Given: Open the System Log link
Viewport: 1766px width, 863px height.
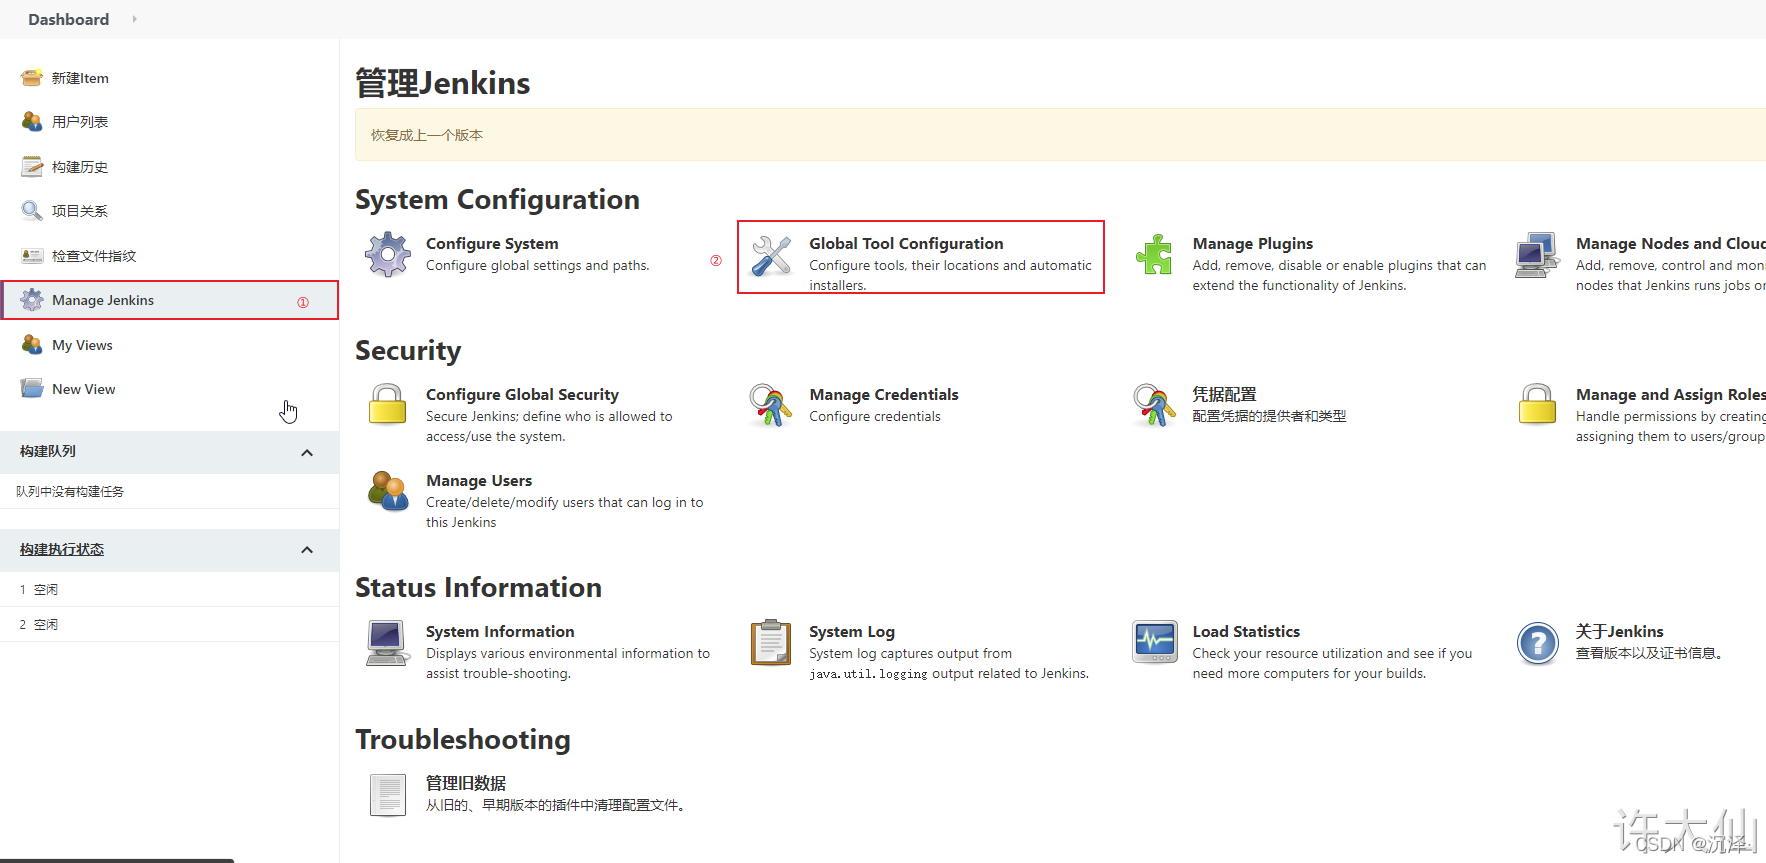Looking at the screenshot, I should [851, 631].
